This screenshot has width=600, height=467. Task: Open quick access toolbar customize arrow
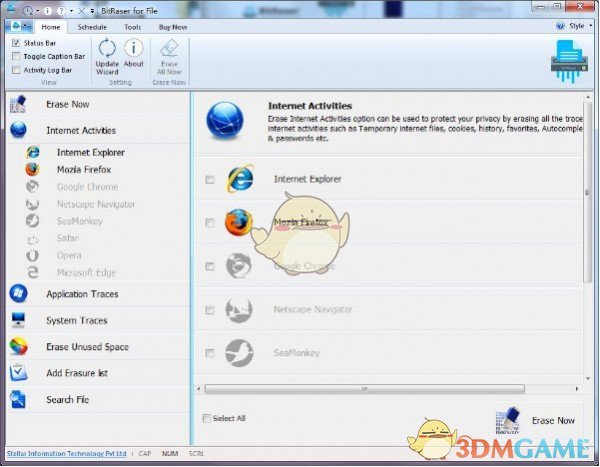point(93,11)
